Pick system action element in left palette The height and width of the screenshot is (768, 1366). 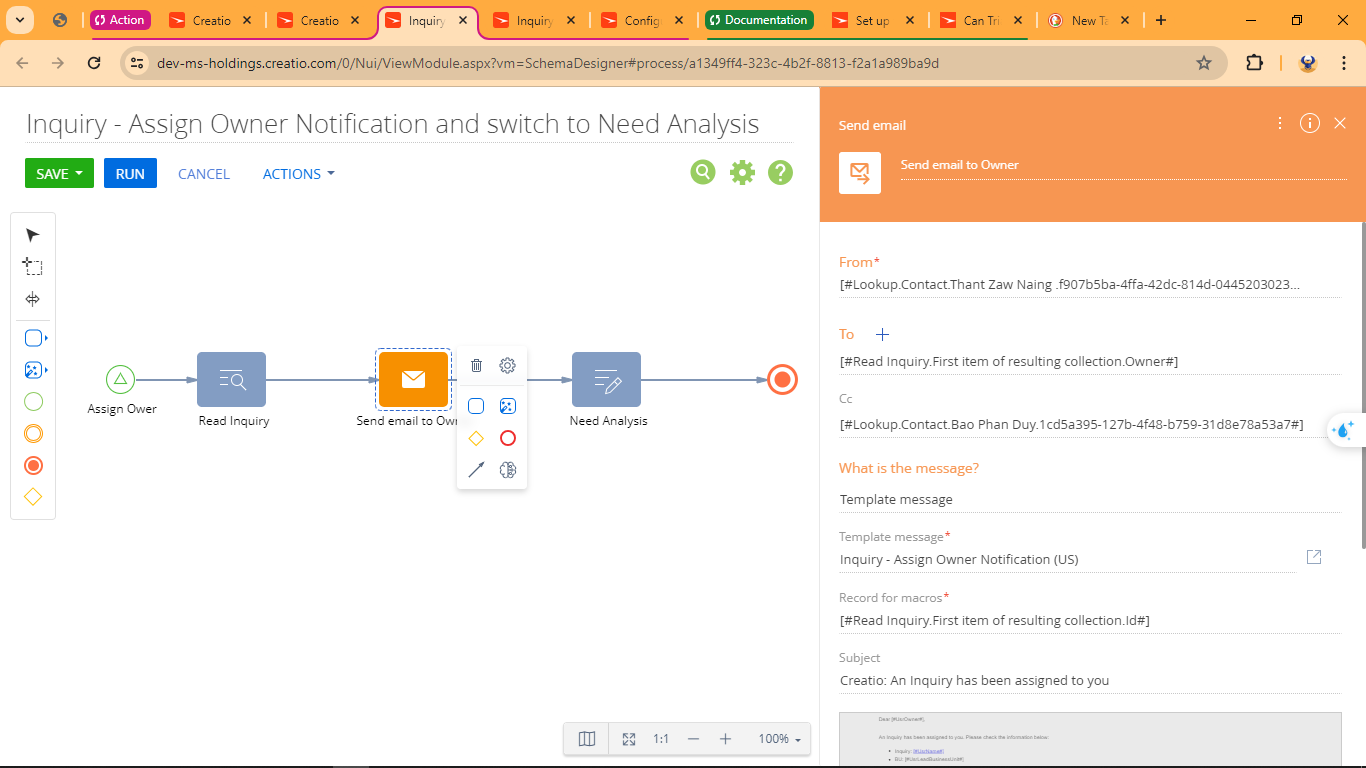(x=32, y=370)
